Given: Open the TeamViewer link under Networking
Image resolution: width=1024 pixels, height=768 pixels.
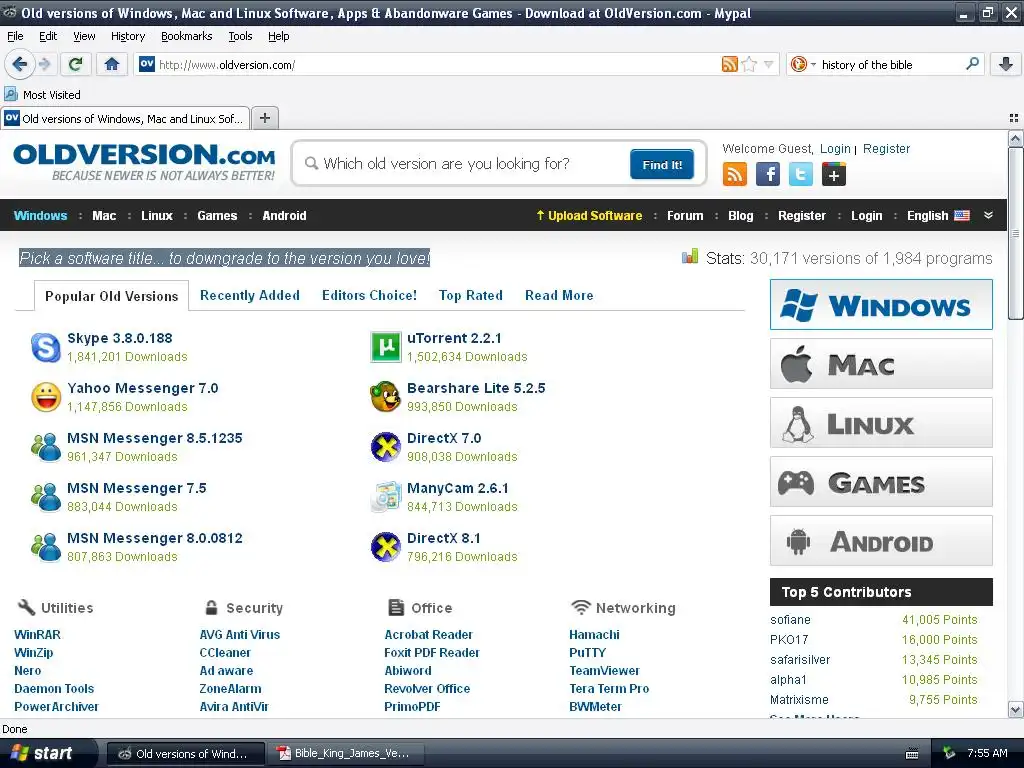Looking at the screenshot, I should click(x=604, y=670).
